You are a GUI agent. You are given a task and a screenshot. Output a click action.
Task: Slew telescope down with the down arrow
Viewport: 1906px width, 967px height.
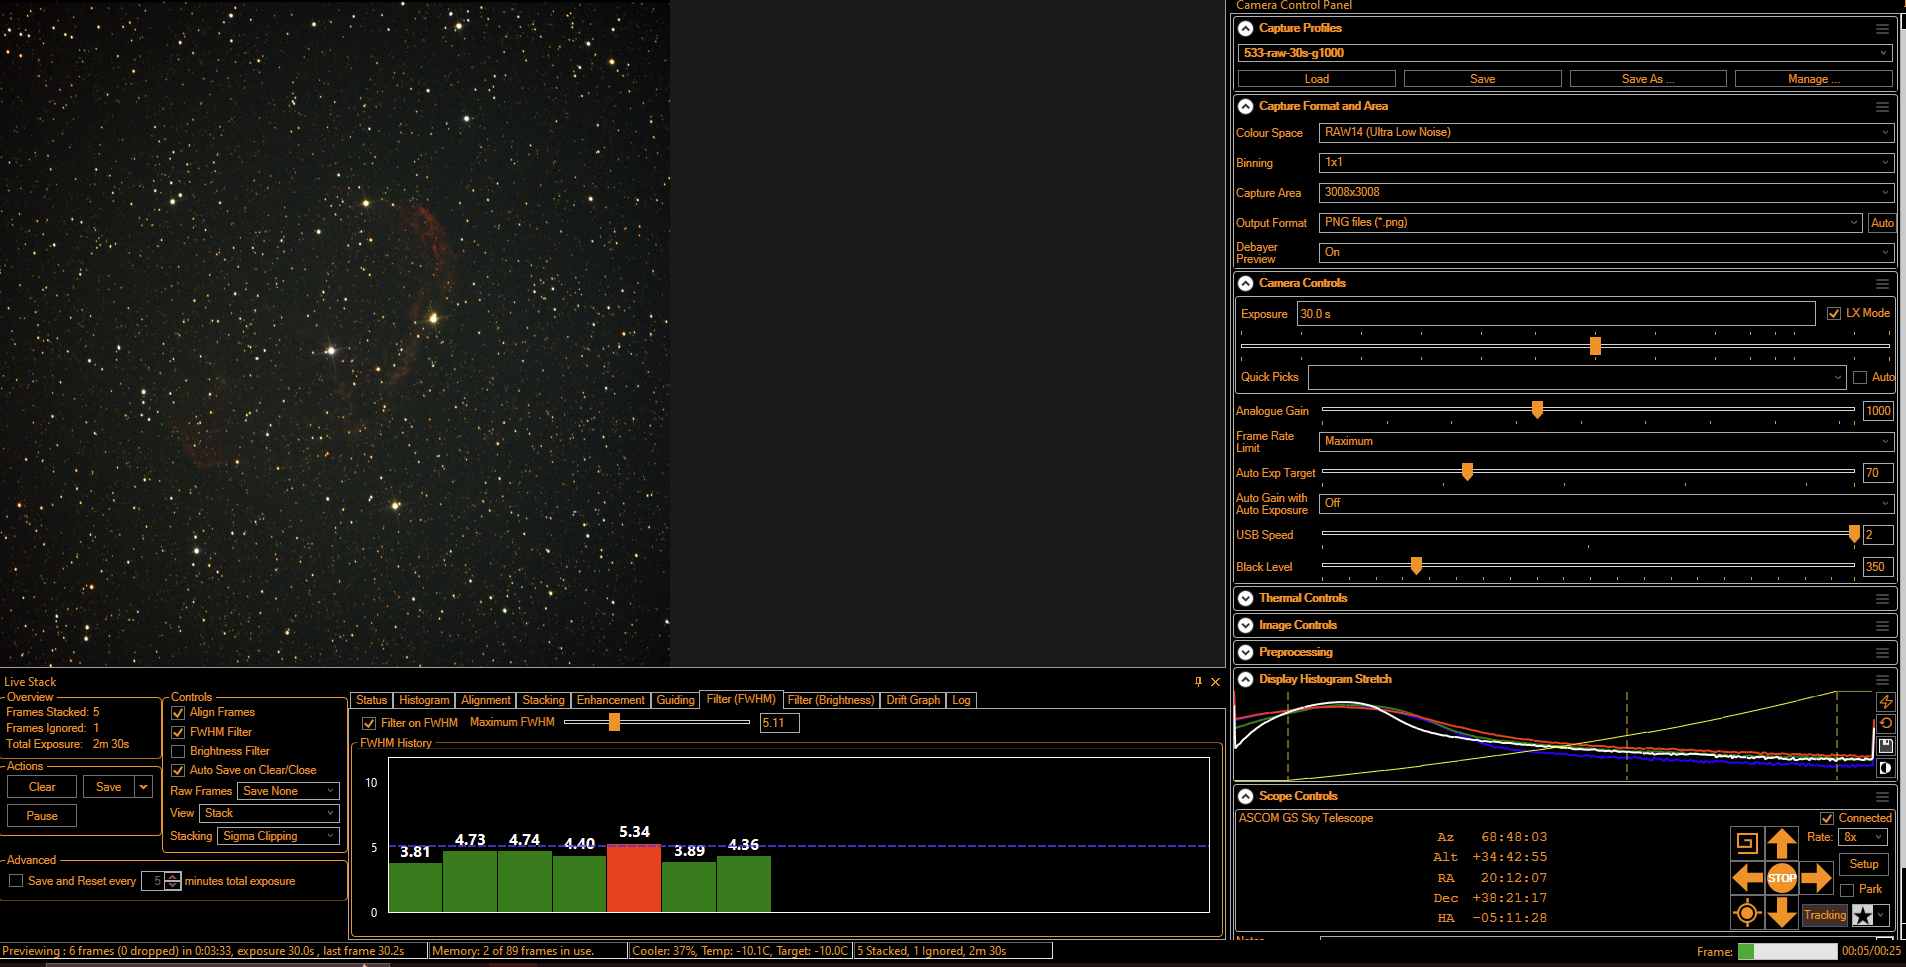(1782, 912)
